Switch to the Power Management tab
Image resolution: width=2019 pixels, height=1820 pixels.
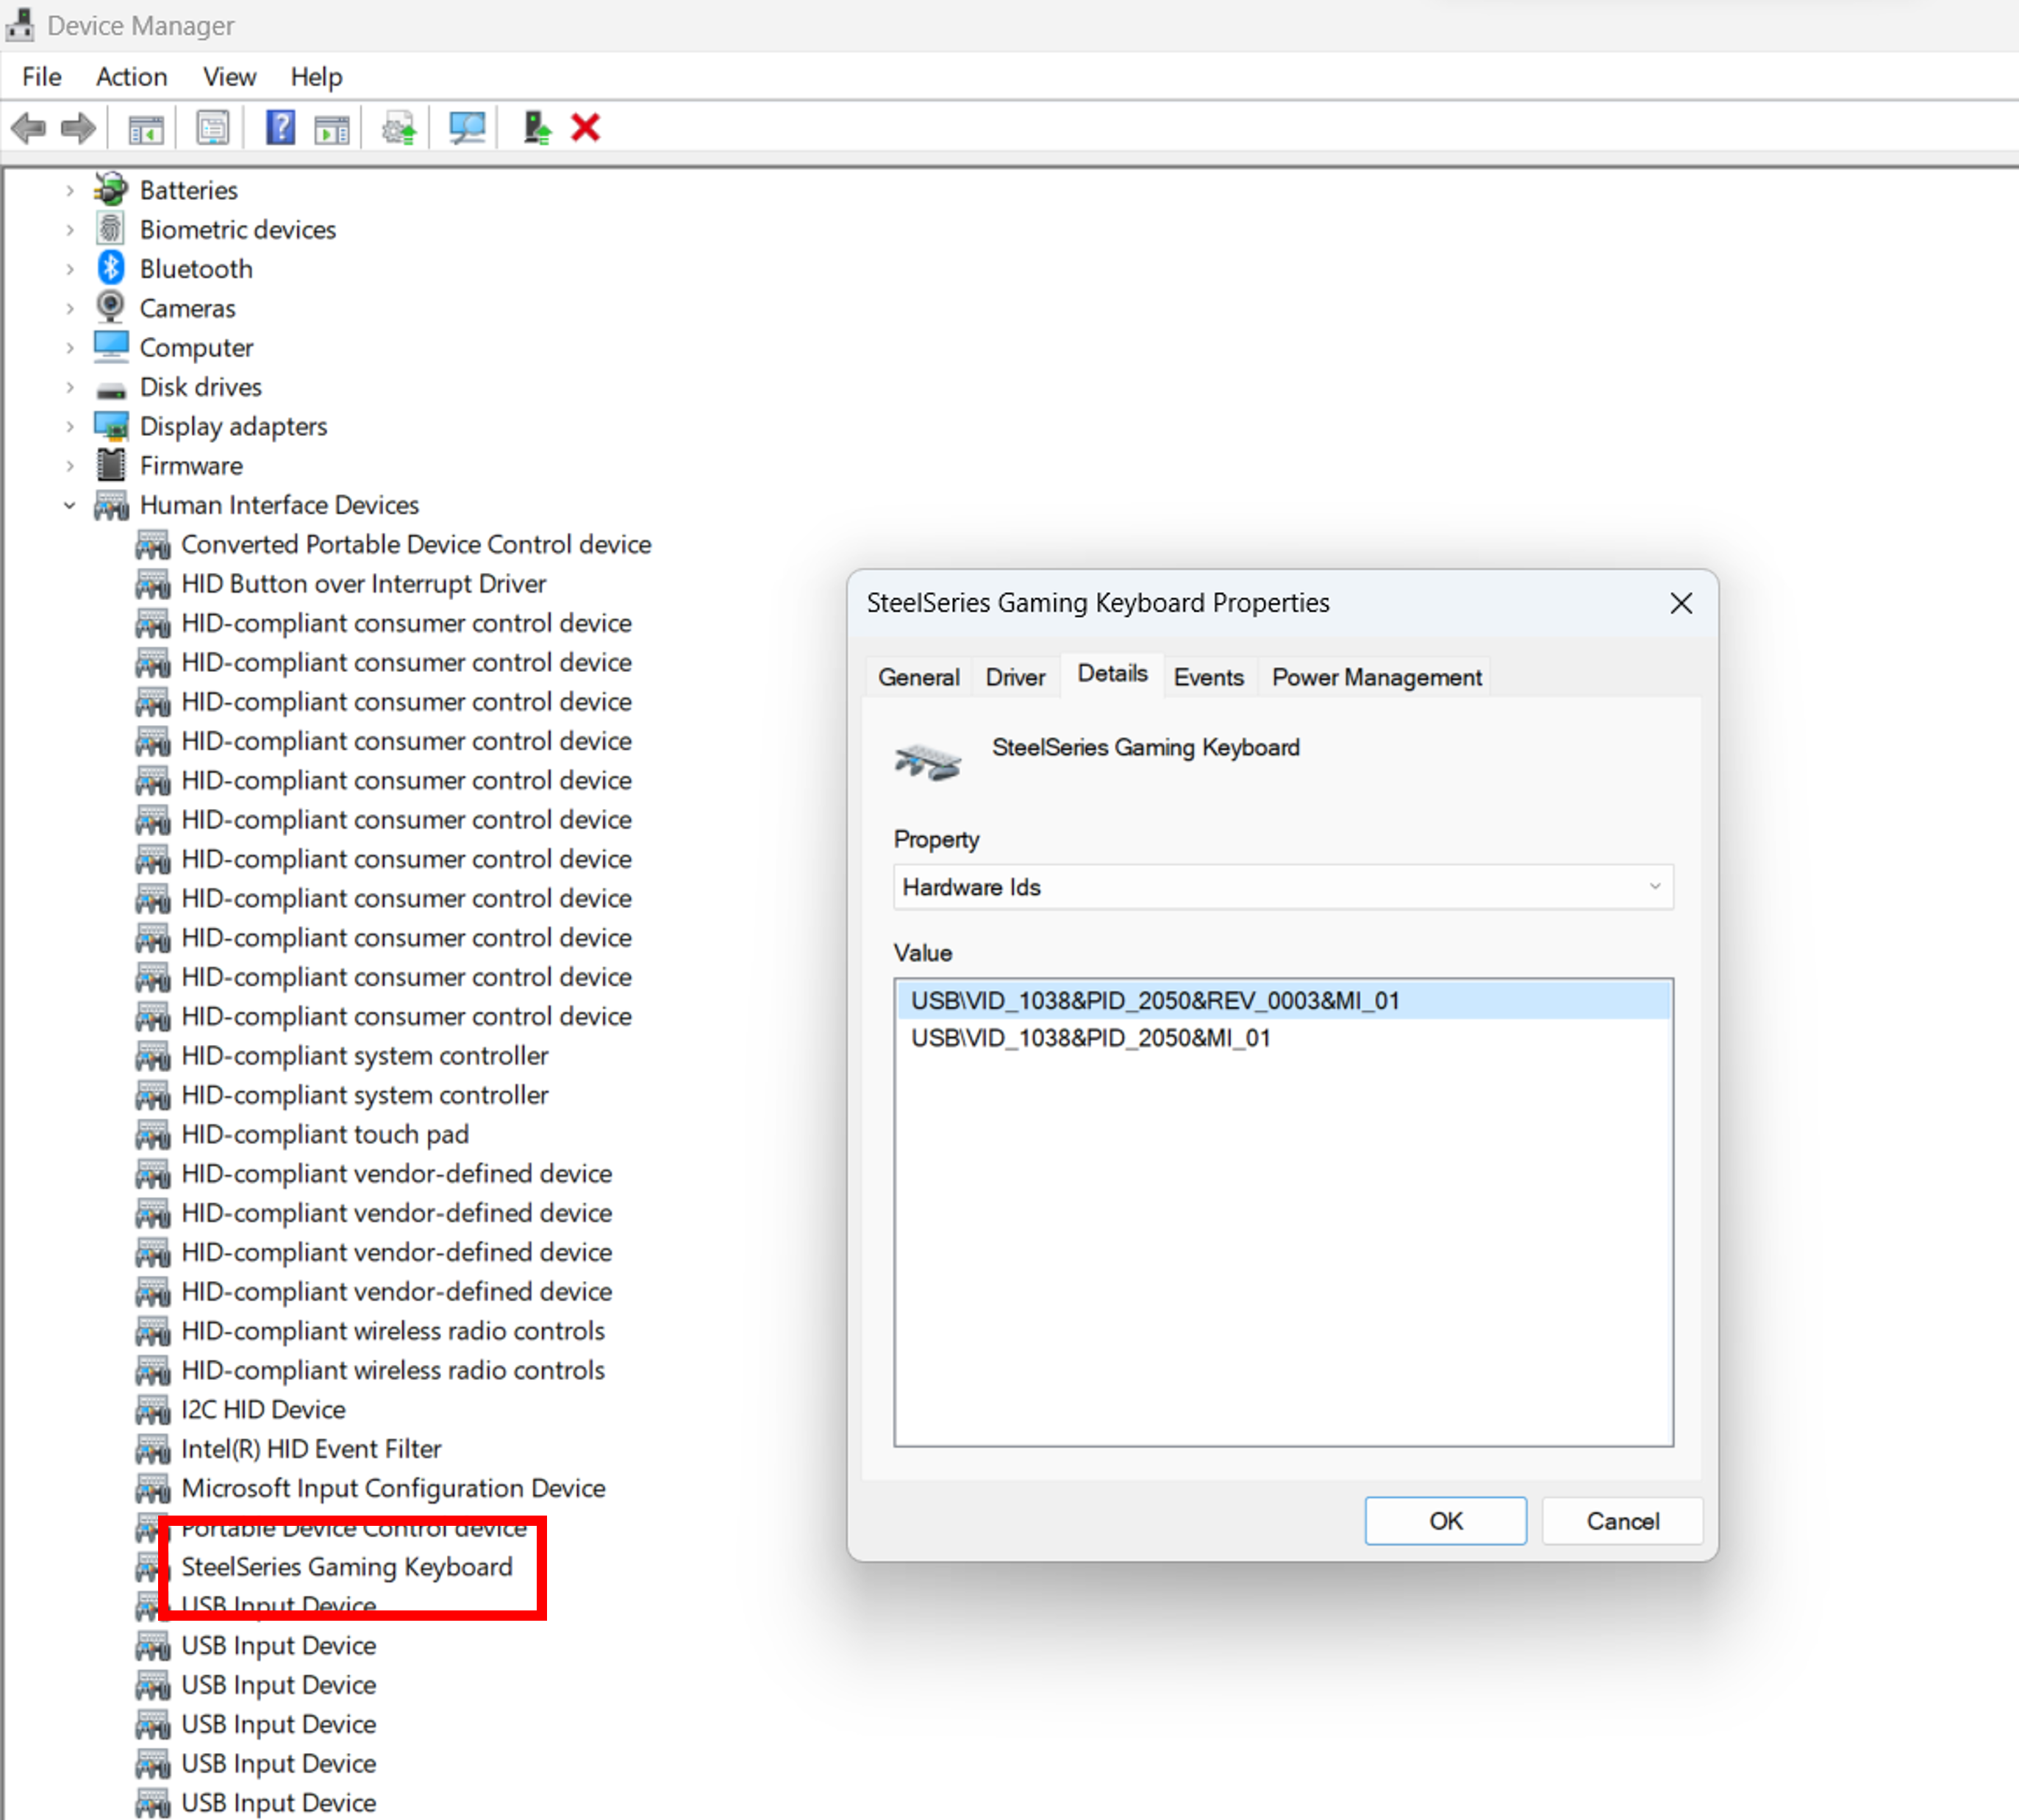click(x=1376, y=678)
